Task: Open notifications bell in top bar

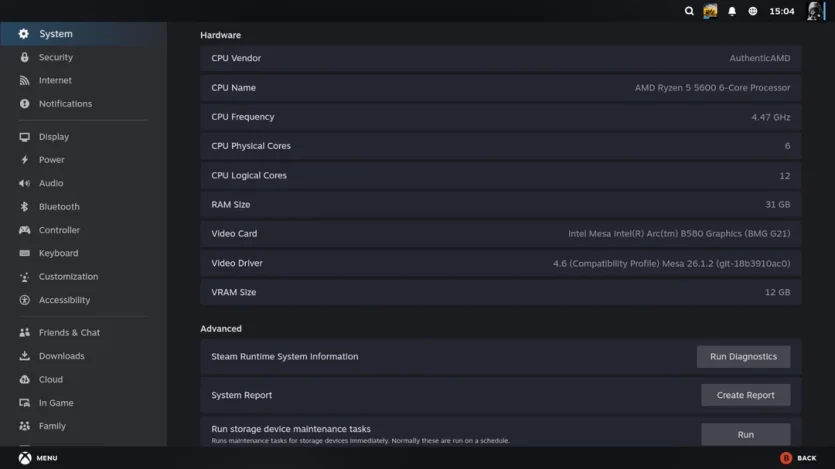Action: click(x=732, y=11)
